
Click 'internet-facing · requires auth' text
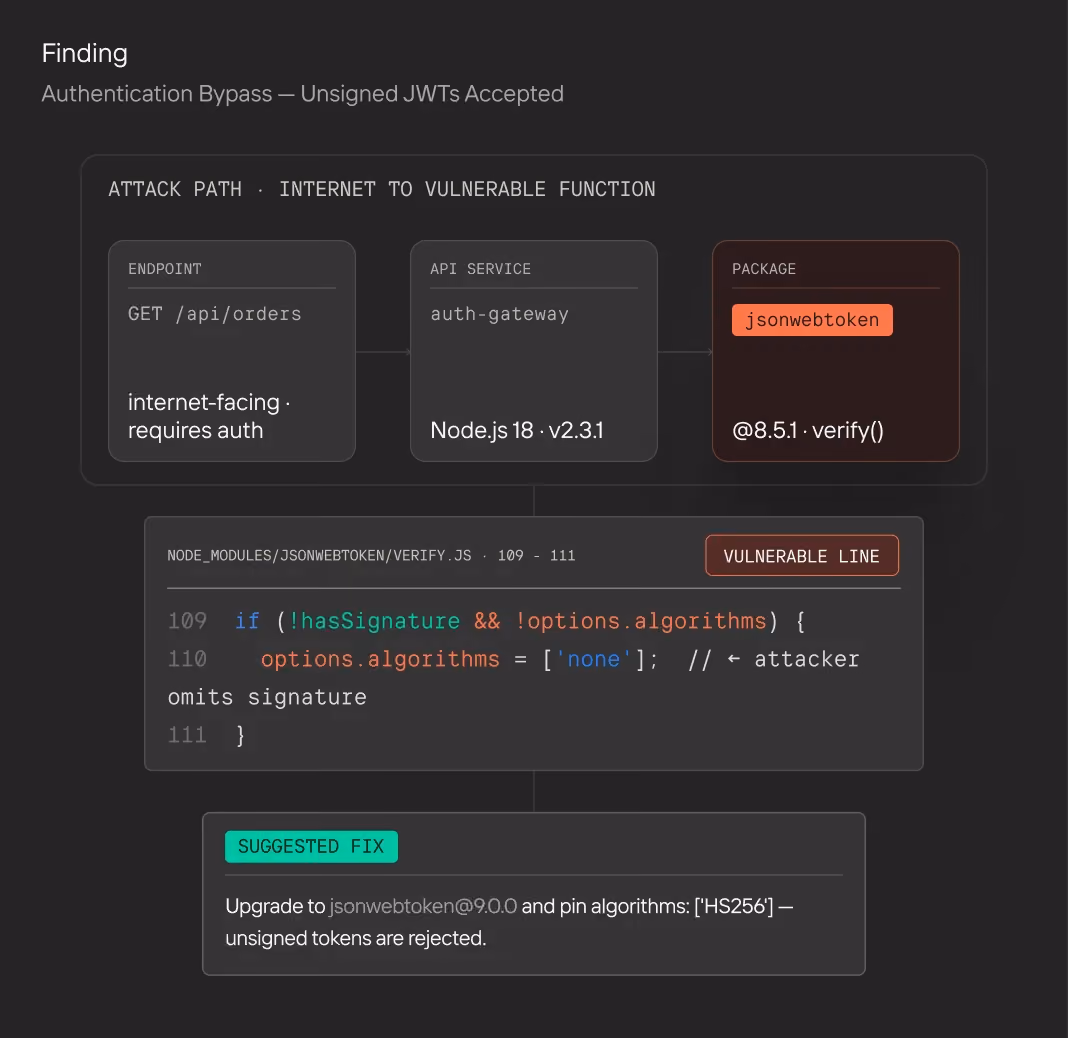(x=209, y=416)
